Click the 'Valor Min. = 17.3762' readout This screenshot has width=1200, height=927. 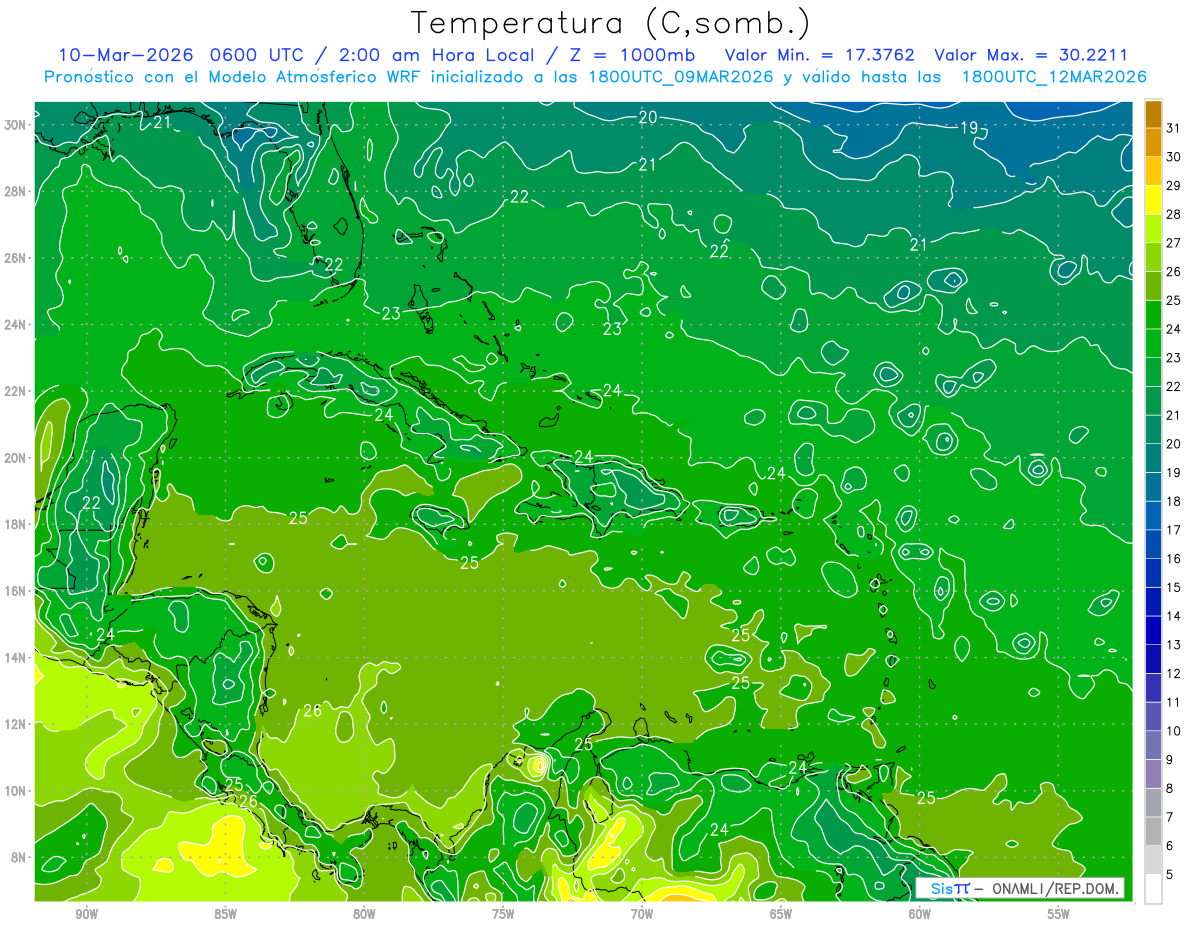[x=820, y=55]
